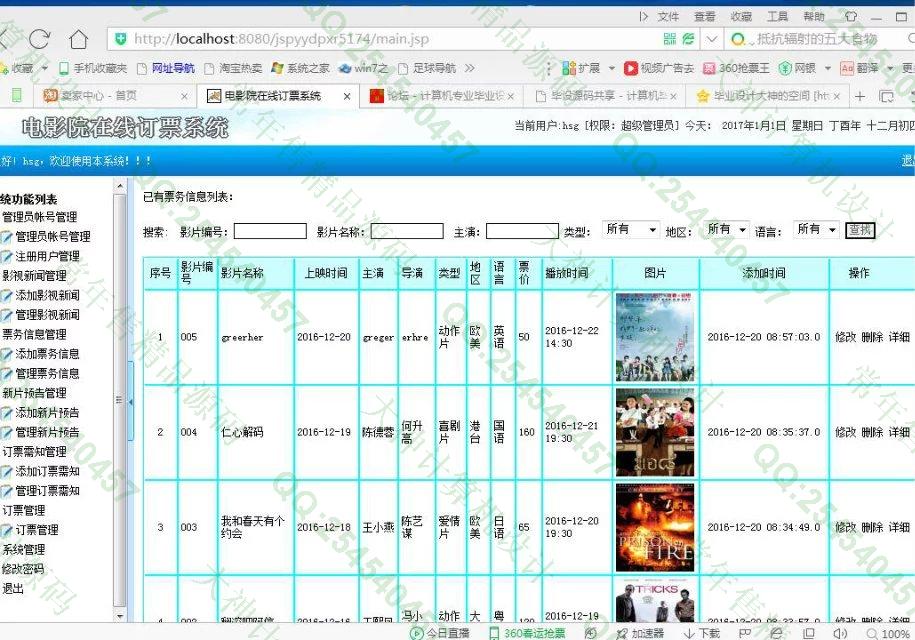The image size is (915, 640).
Task: Open the 地区 dropdown
Action: click(725, 230)
